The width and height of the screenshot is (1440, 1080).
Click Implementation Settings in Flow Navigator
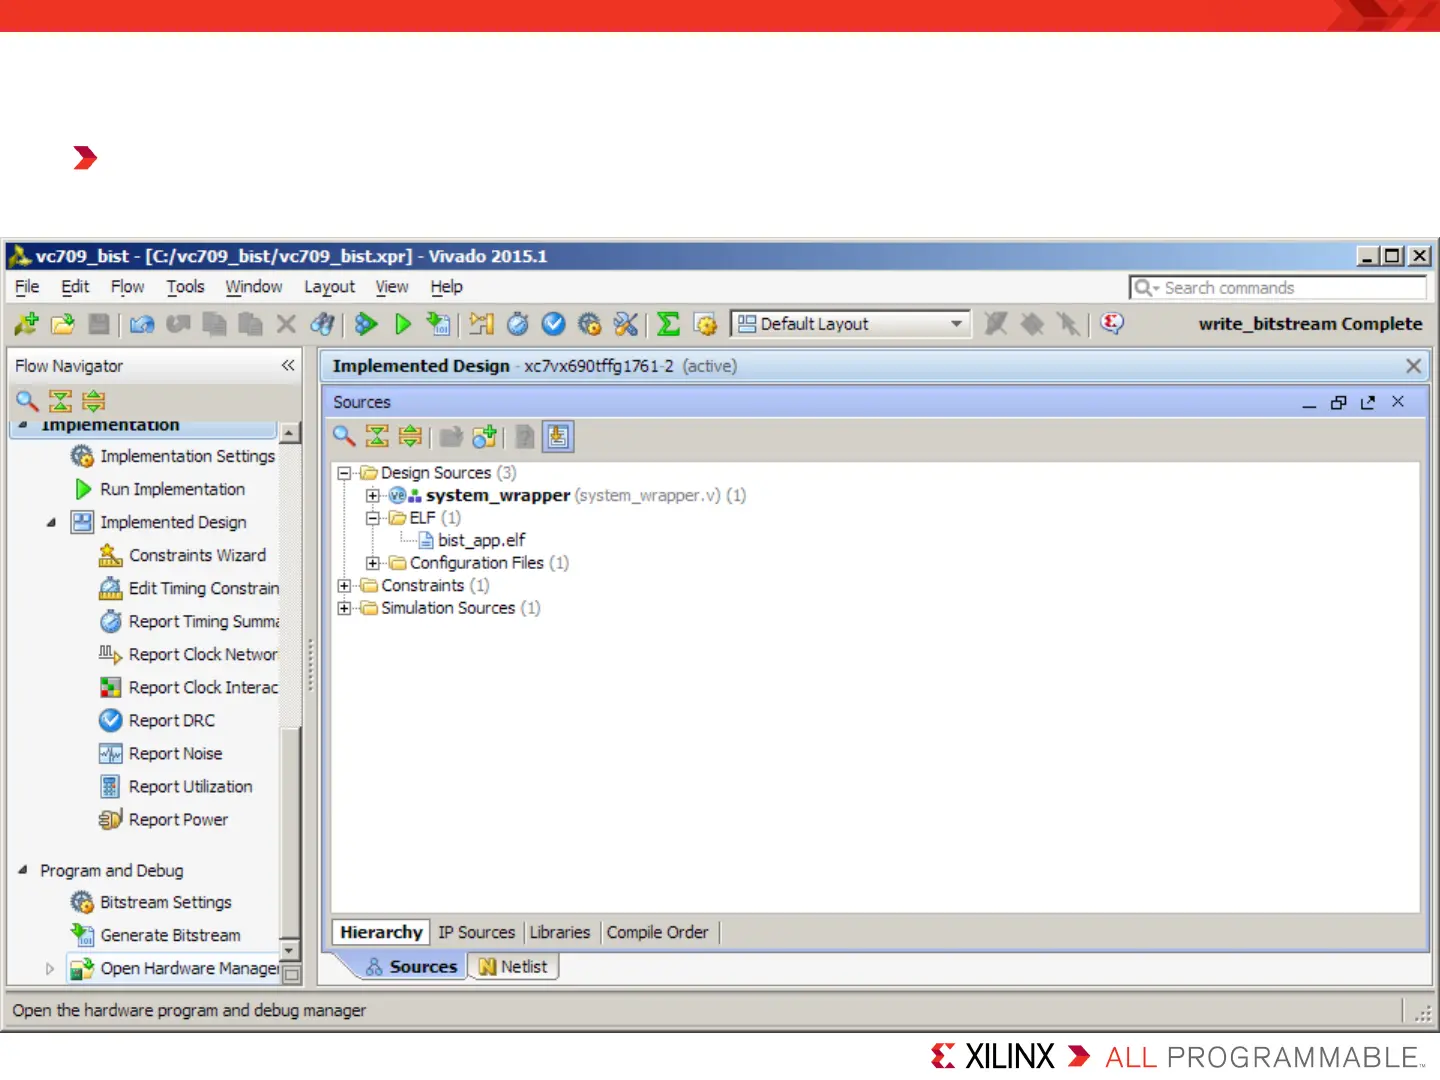(187, 456)
